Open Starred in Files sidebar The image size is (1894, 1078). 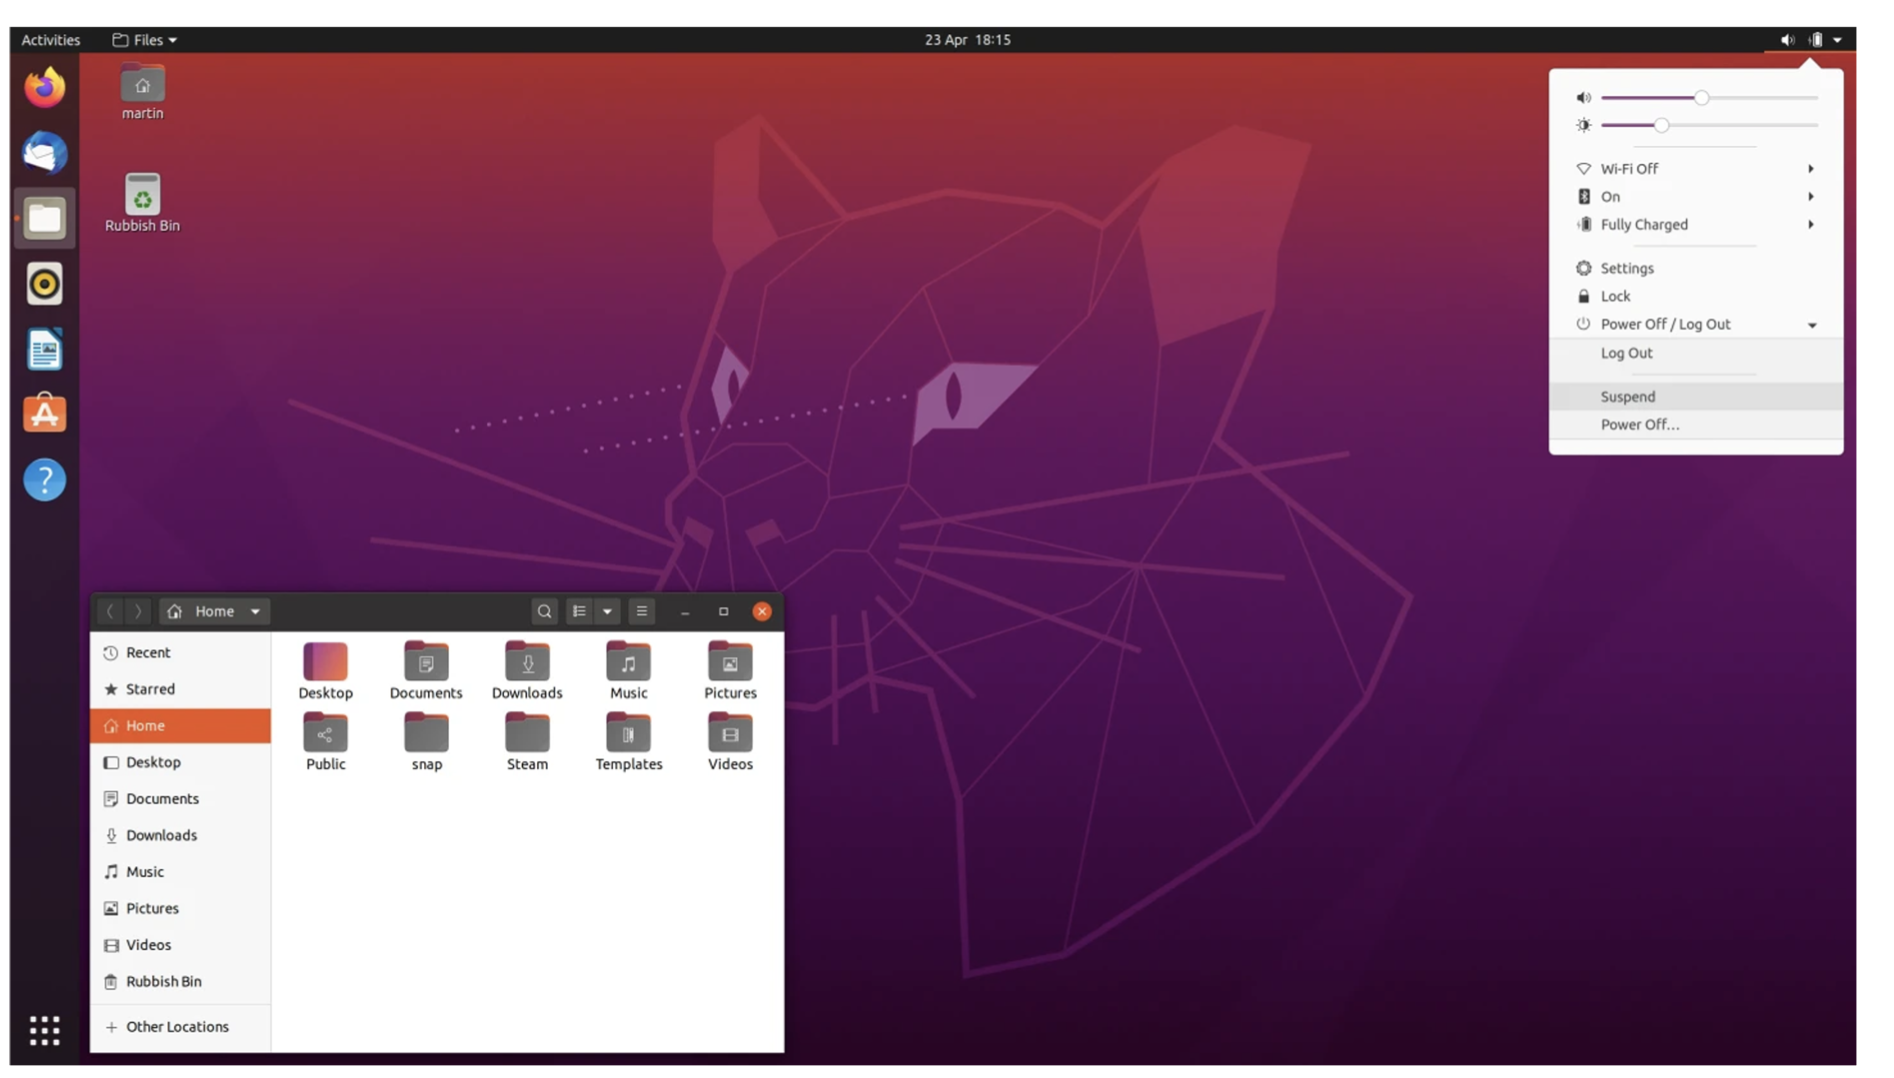click(x=180, y=690)
